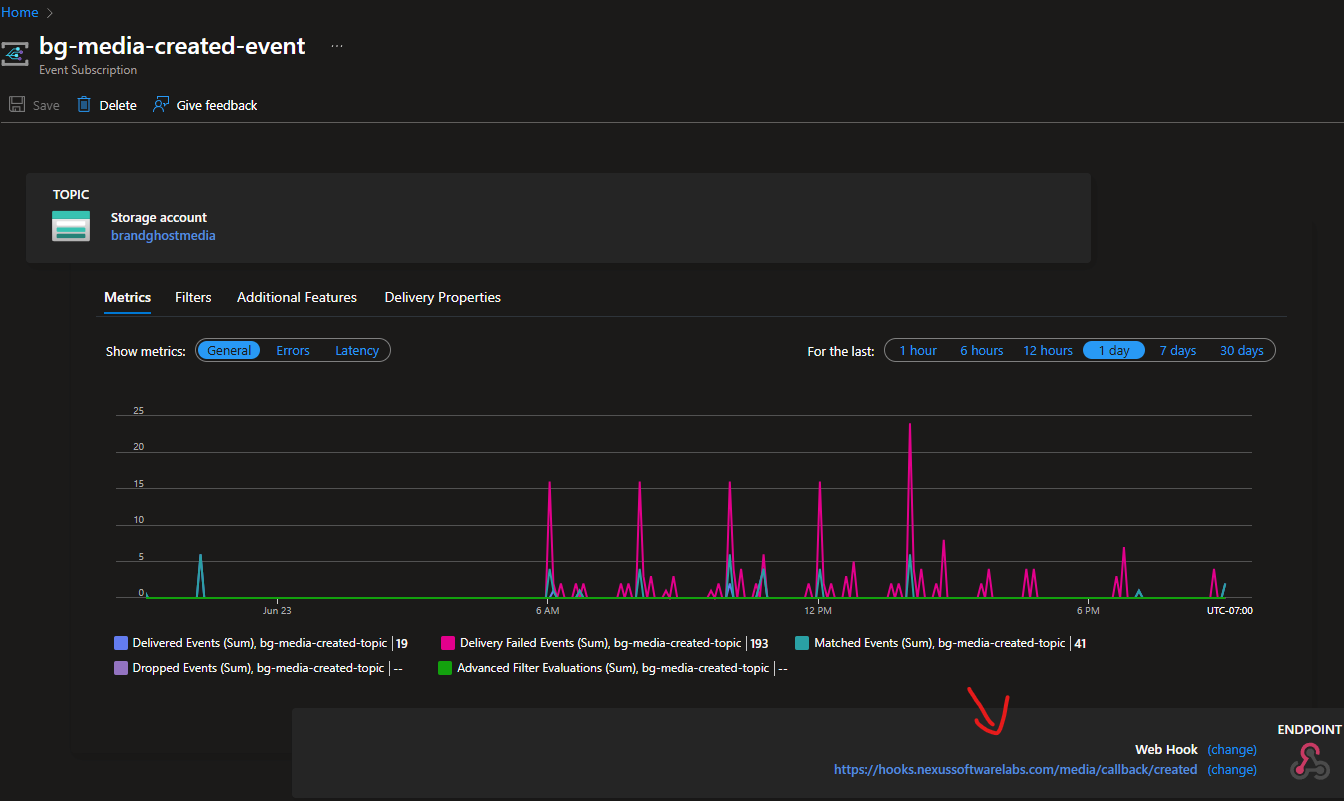Click the Dropped Events (Sum) legend label
Image resolution: width=1344 pixels, height=801 pixels.
(x=258, y=668)
